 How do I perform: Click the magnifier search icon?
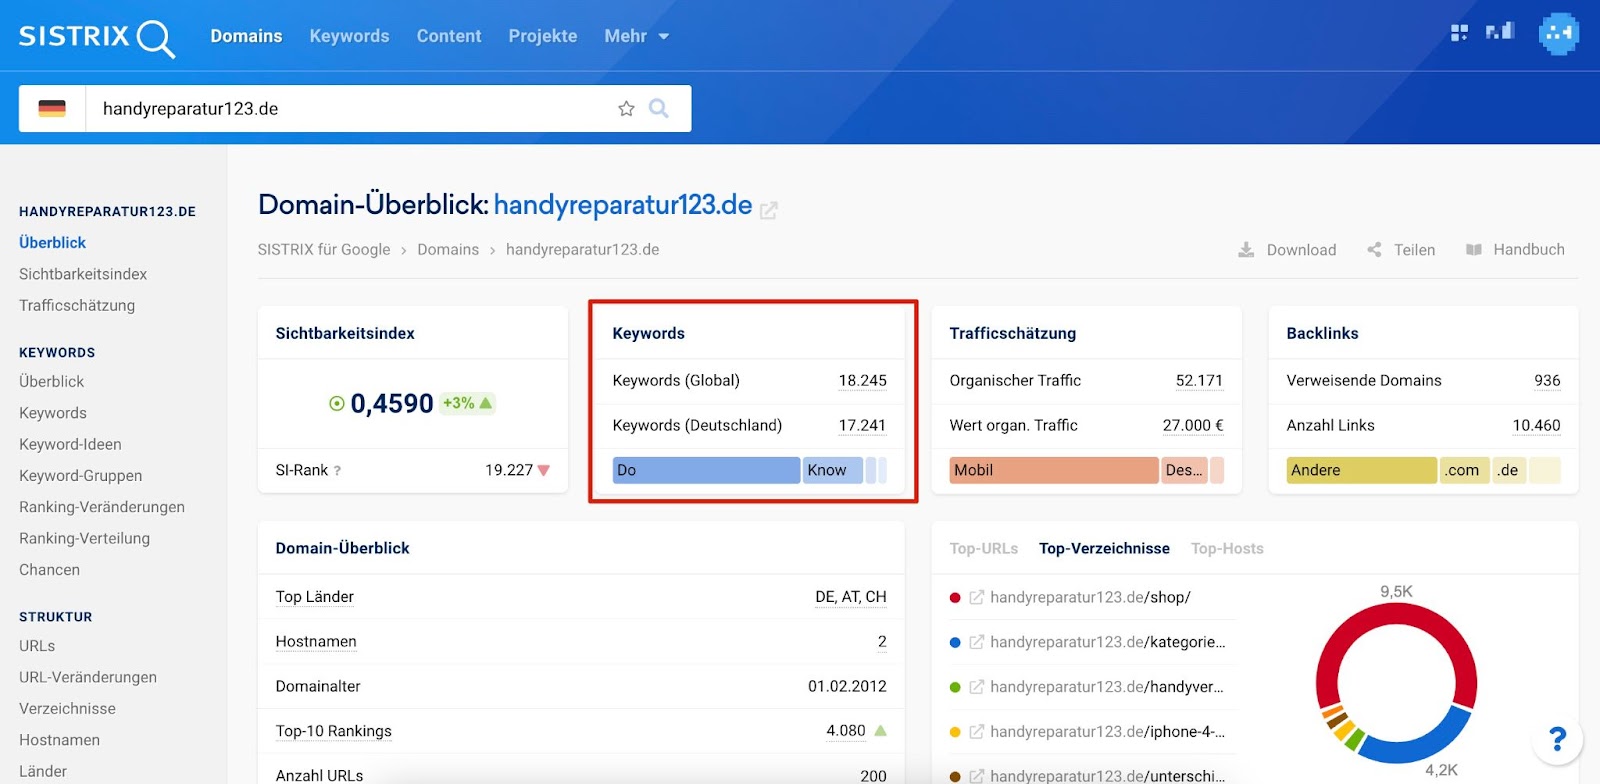point(659,108)
